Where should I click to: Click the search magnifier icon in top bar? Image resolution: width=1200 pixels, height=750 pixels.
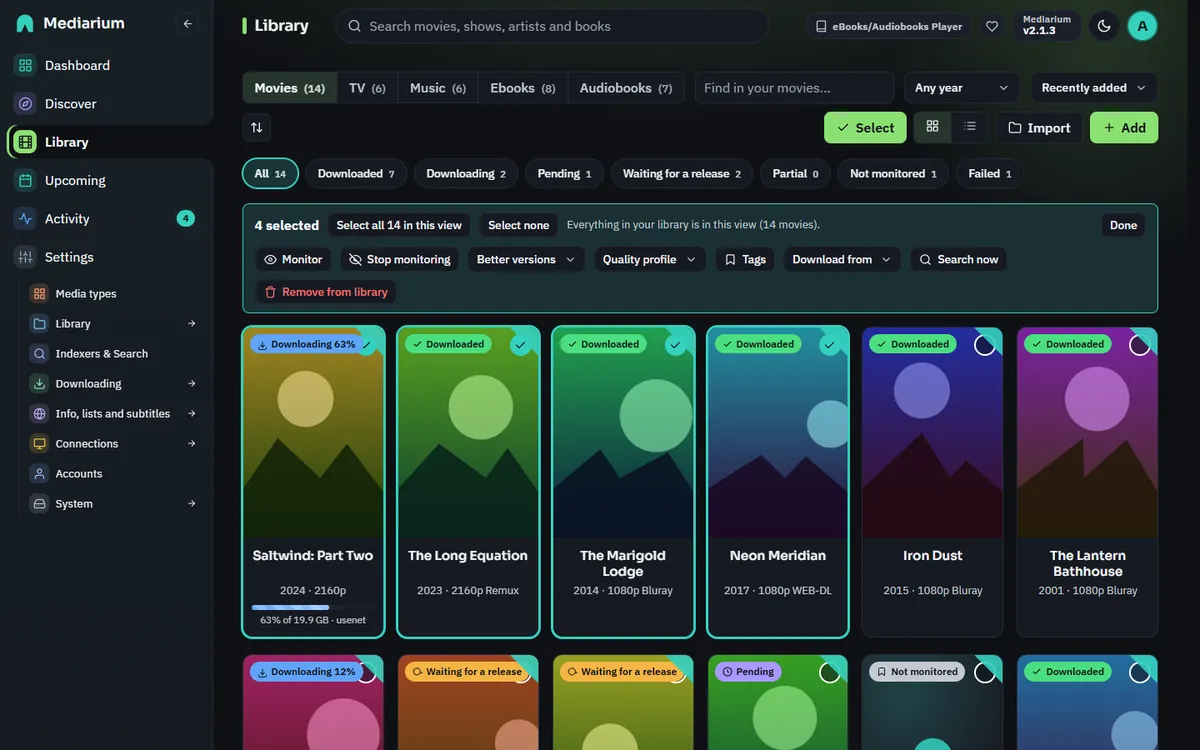click(x=354, y=26)
